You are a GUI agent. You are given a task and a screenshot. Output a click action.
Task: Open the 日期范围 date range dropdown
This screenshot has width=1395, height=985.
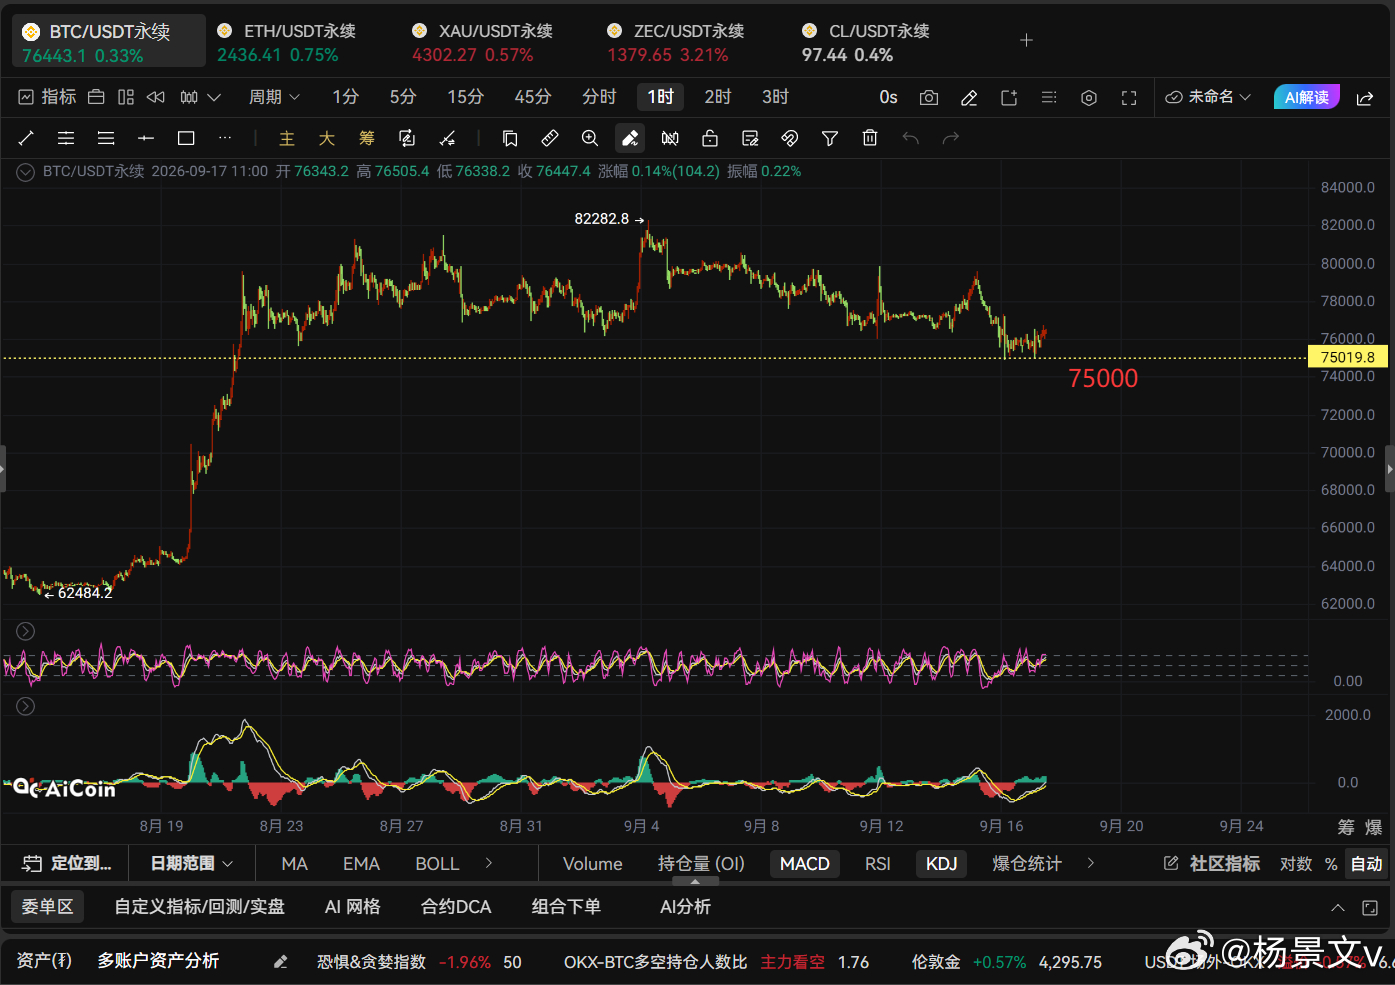(x=191, y=864)
